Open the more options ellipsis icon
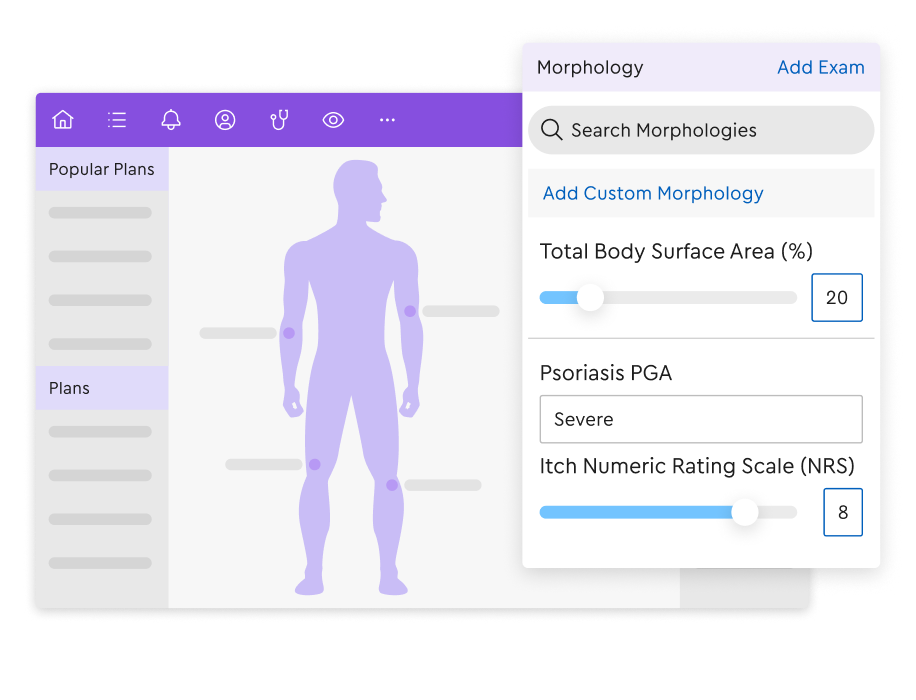 387,120
